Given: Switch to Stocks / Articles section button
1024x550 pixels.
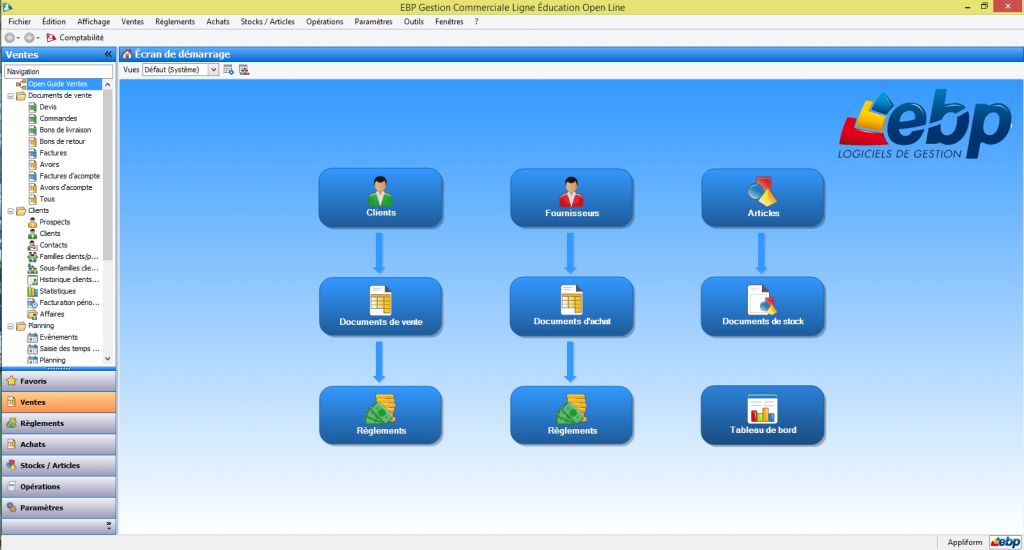Looking at the screenshot, I should [59, 465].
